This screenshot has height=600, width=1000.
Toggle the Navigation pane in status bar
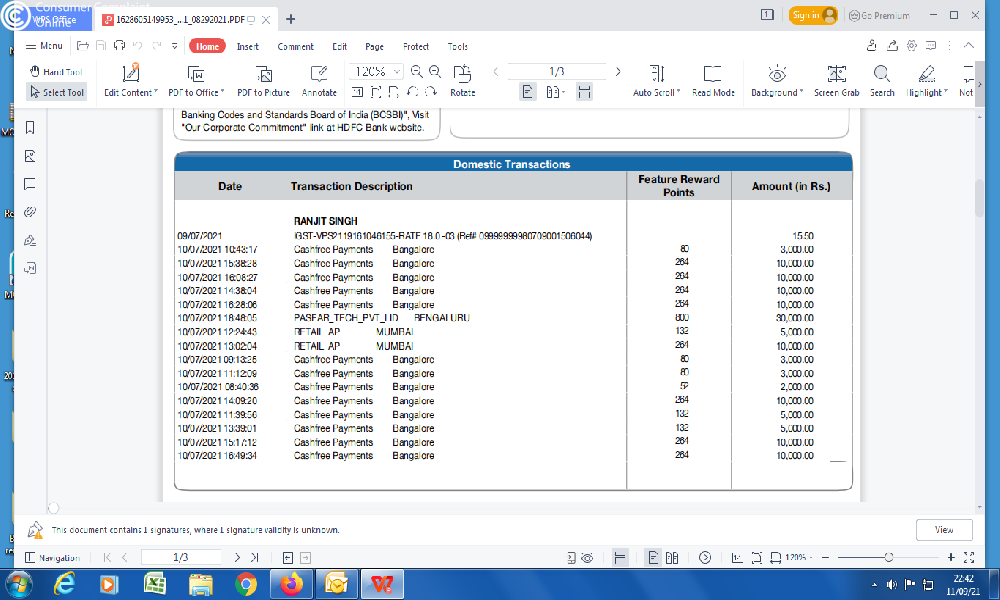[54, 557]
